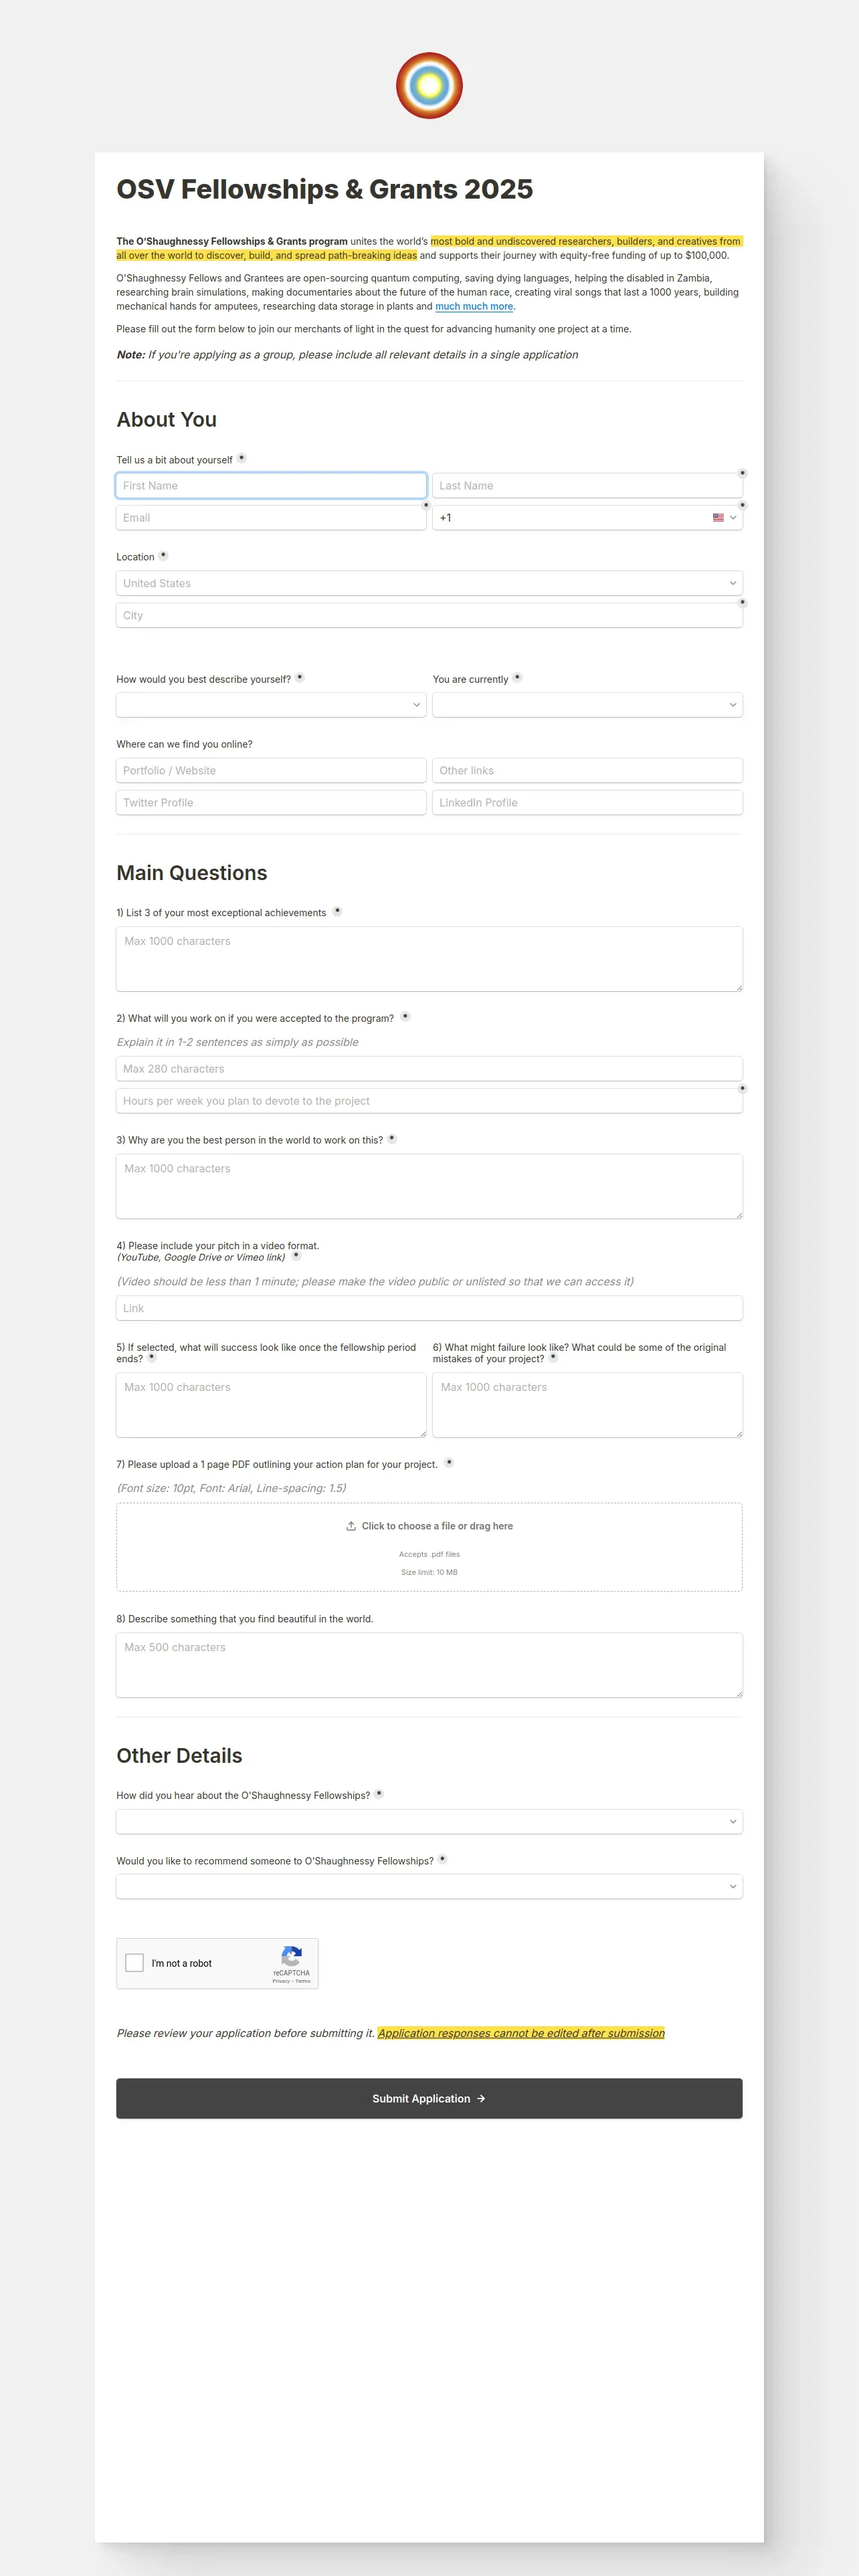The image size is (859, 2576).
Task: Open the reCAPTCHA Privacy link
Action: point(281,1981)
